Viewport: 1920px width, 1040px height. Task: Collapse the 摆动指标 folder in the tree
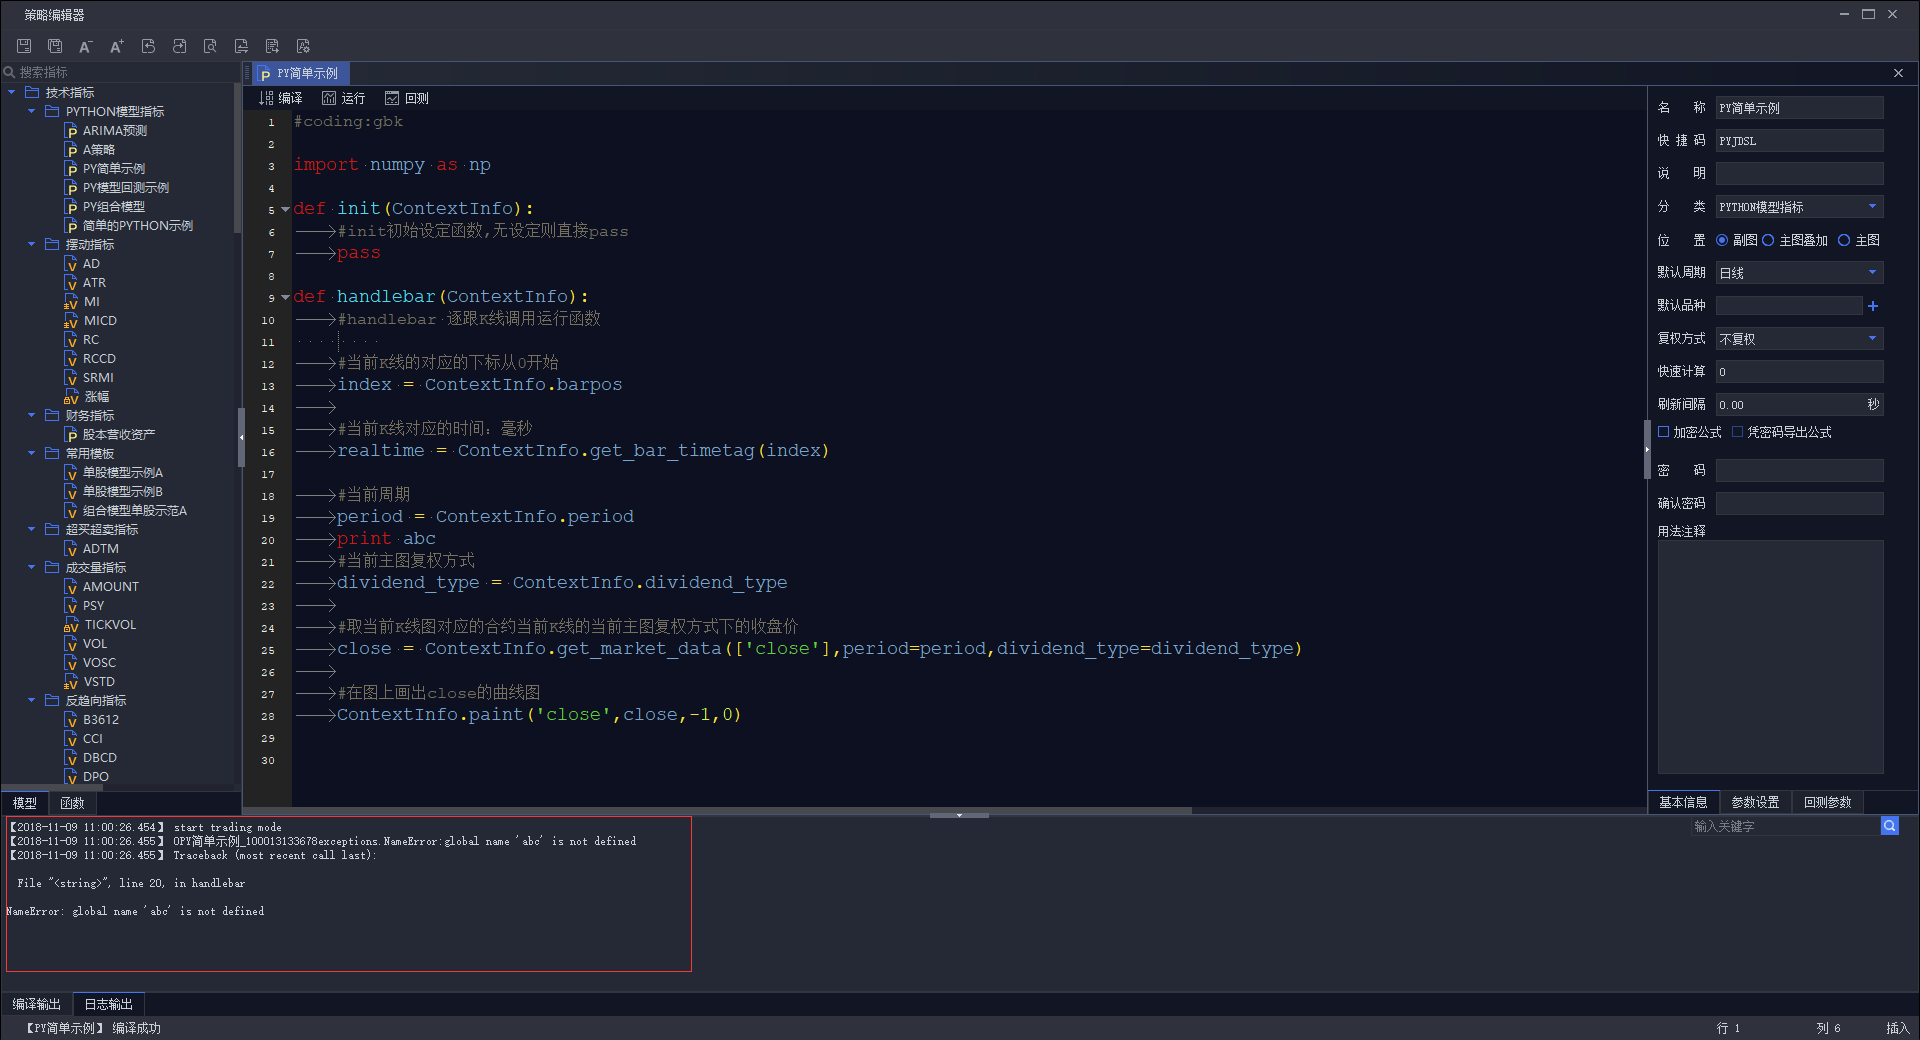[32, 245]
